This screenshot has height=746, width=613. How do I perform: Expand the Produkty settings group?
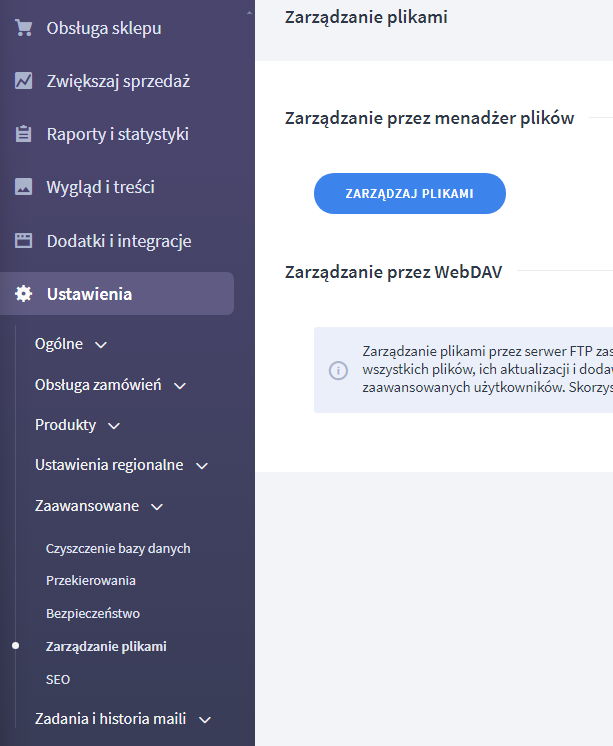113,425
